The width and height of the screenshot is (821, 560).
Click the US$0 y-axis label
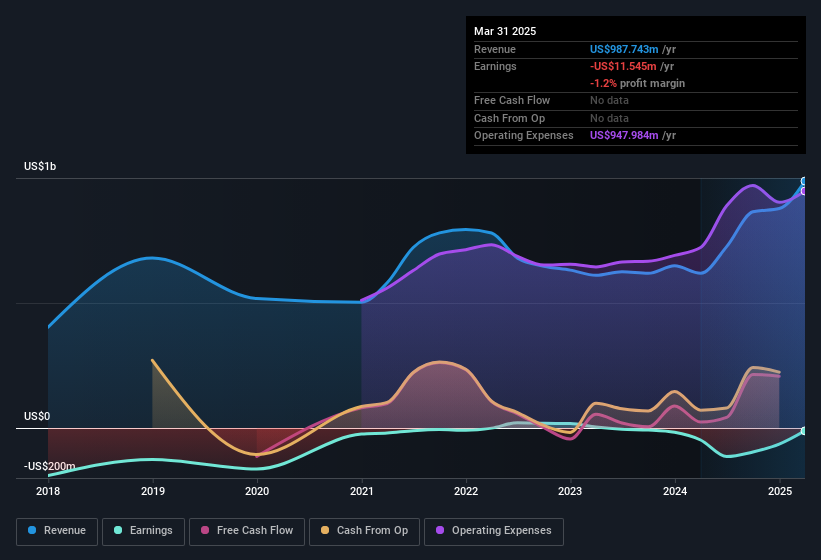(x=37, y=416)
